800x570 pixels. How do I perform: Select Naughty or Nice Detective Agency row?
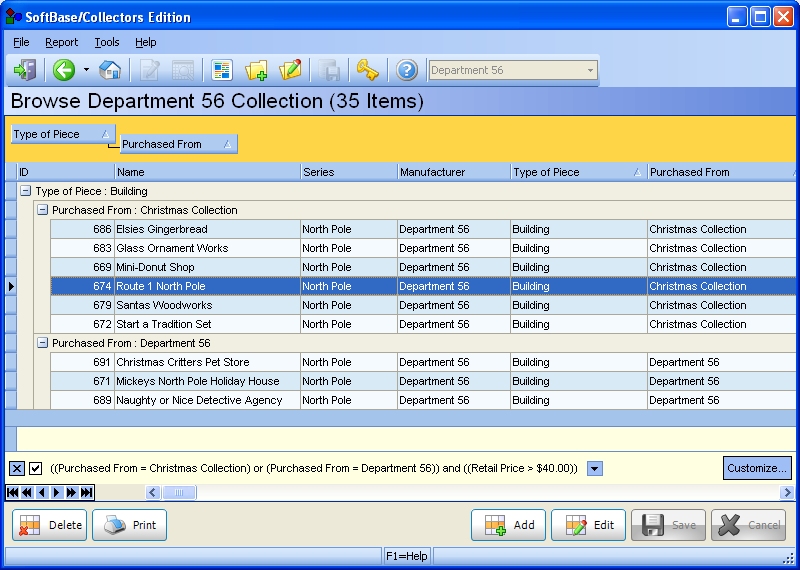[x=423, y=400]
